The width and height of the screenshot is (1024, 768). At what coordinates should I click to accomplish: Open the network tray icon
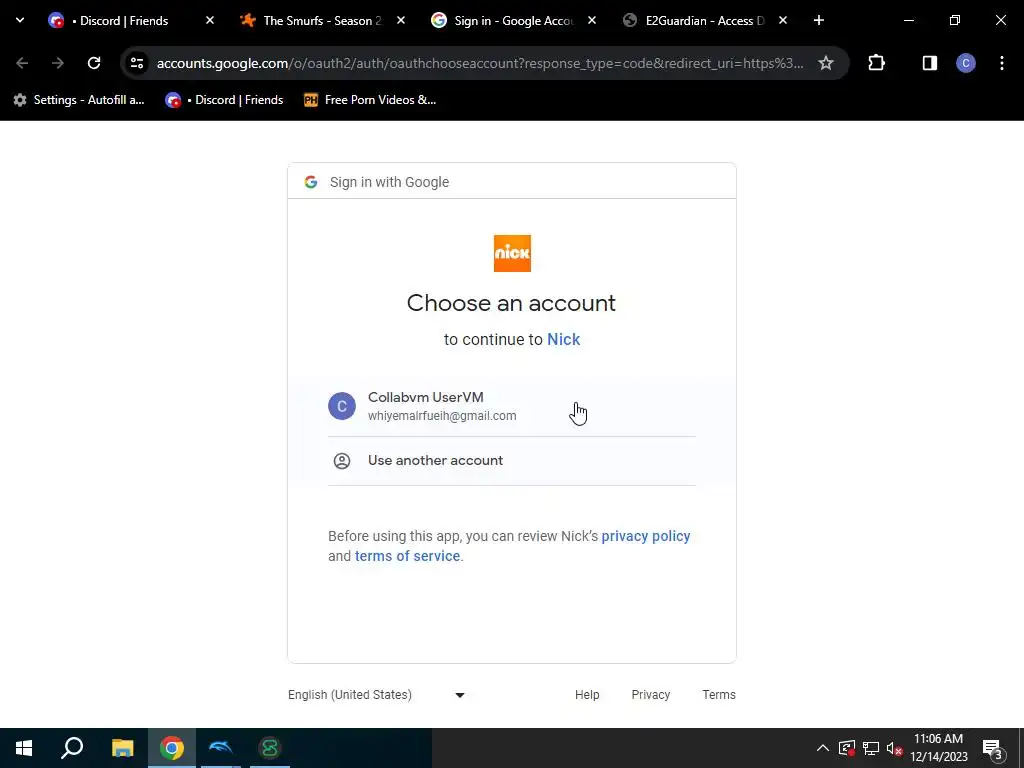click(x=871, y=748)
